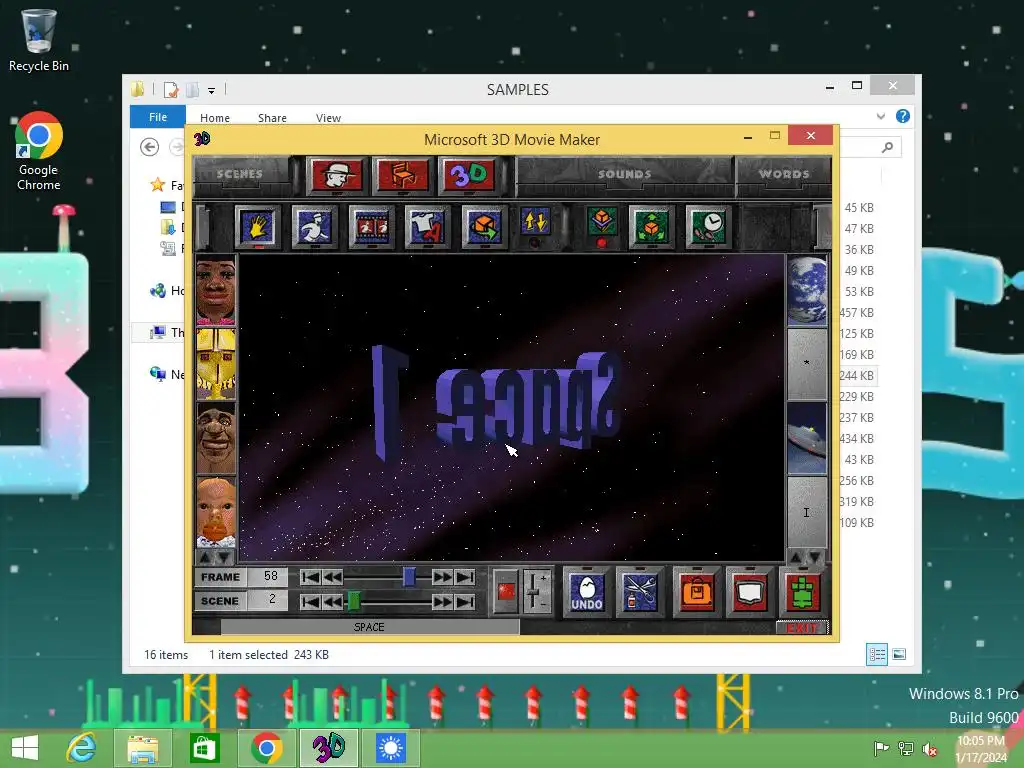Open the orange portfolio bag icon
The height and width of the screenshot is (768, 1024).
[696, 592]
